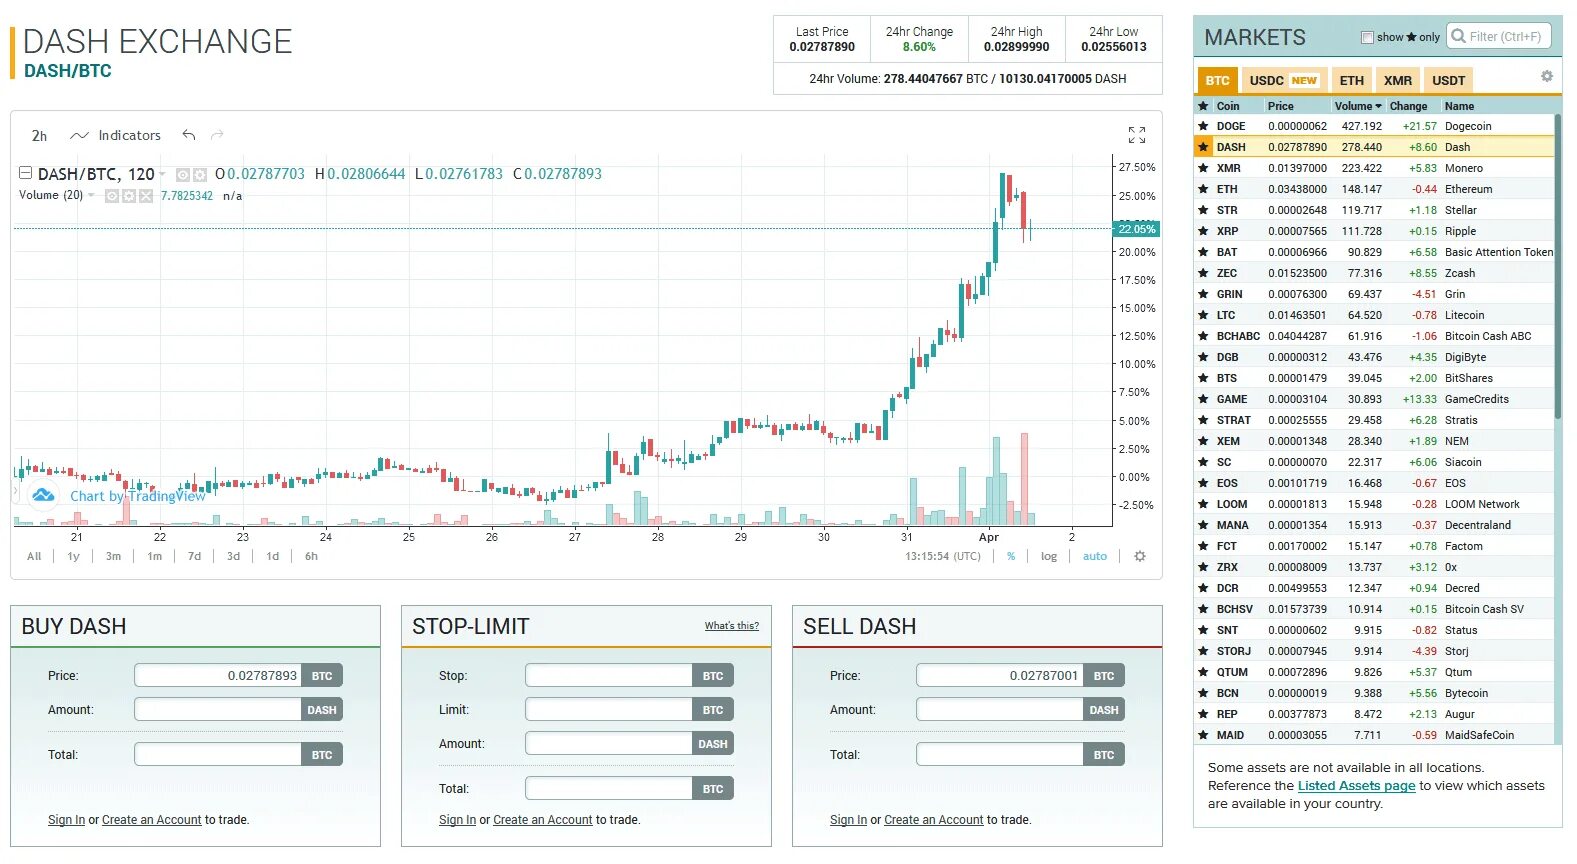Focus the Filter markets search box
The image size is (1577, 864).
(1498, 37)
